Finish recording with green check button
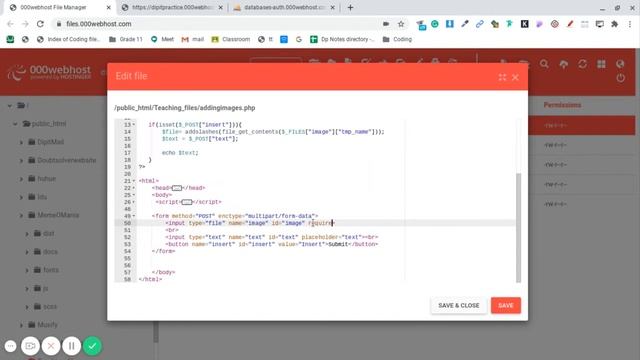Viewport: 640px width, 360px height. (x=92, y=346)
